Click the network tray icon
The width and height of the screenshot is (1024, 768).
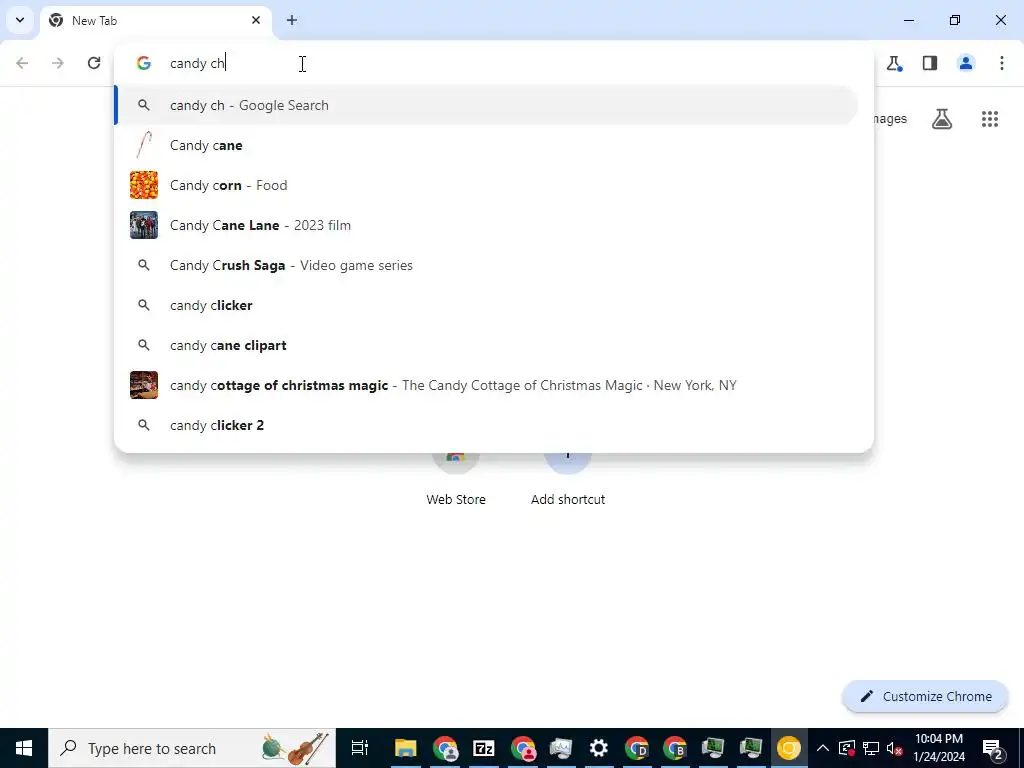click(x=871, y=748)
